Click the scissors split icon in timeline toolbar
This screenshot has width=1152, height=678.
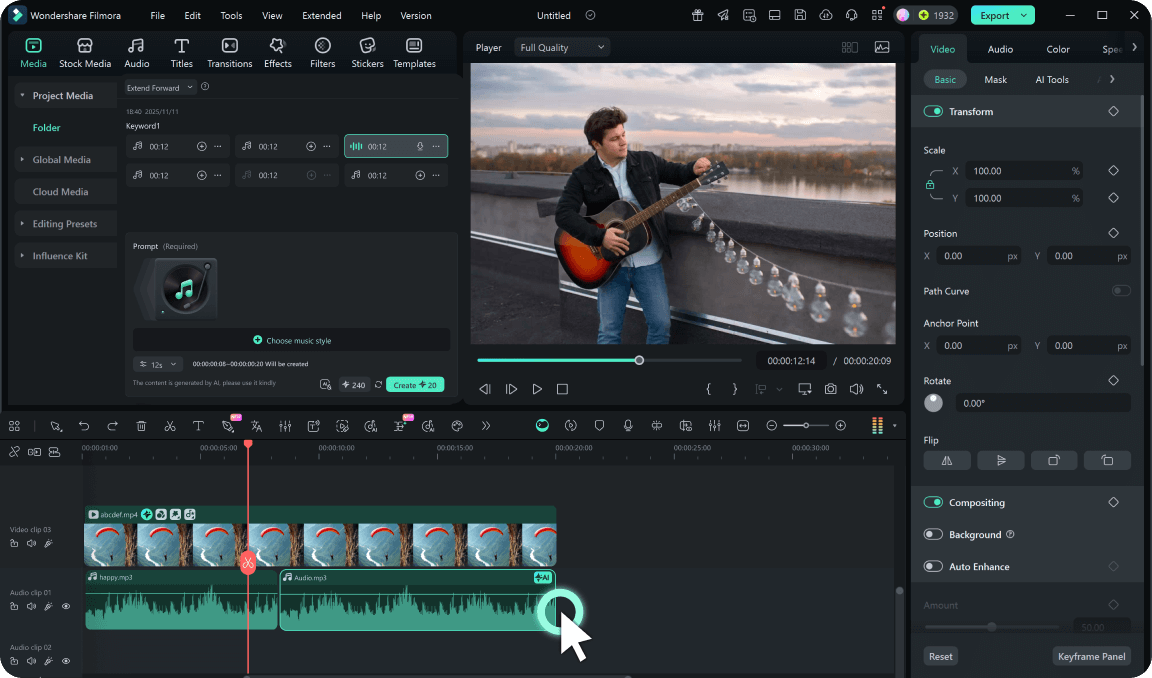pos(170,426)
